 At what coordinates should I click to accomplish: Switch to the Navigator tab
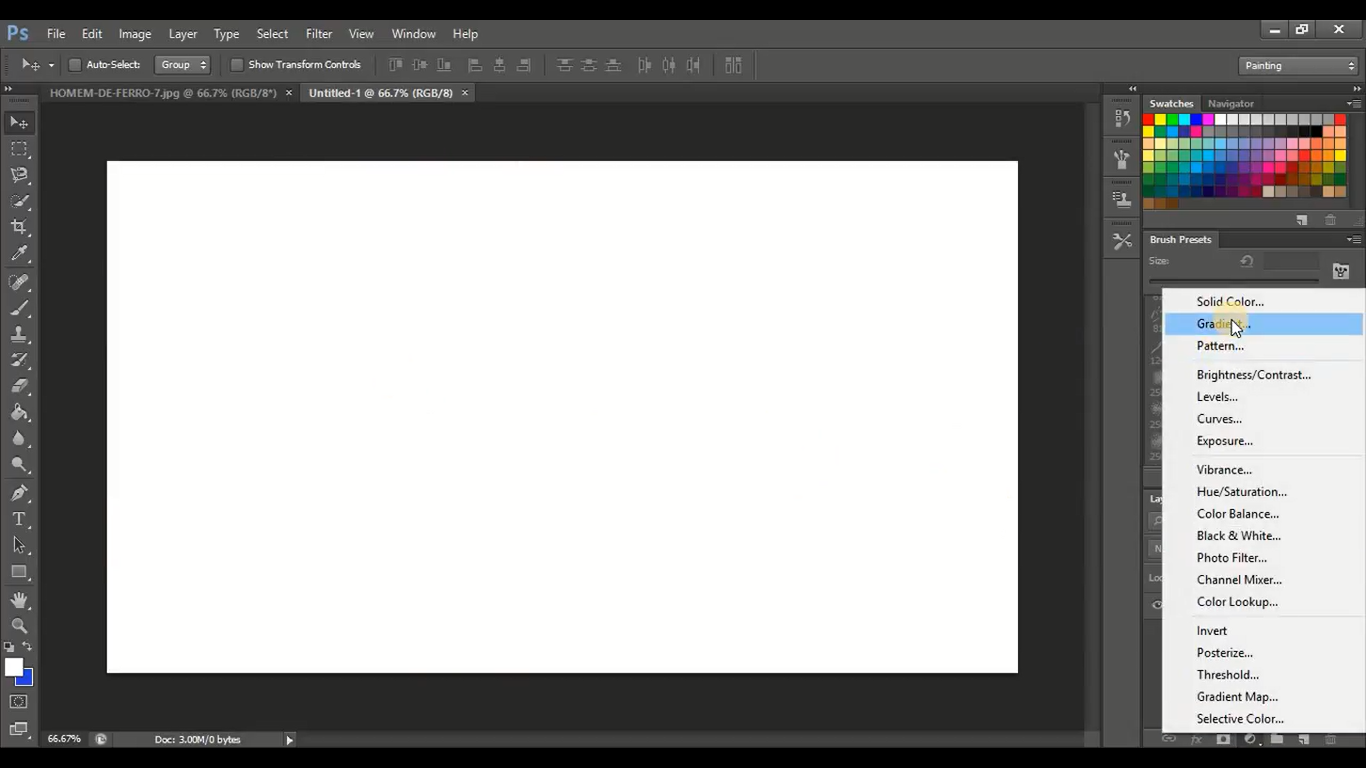coord(1230,103)
